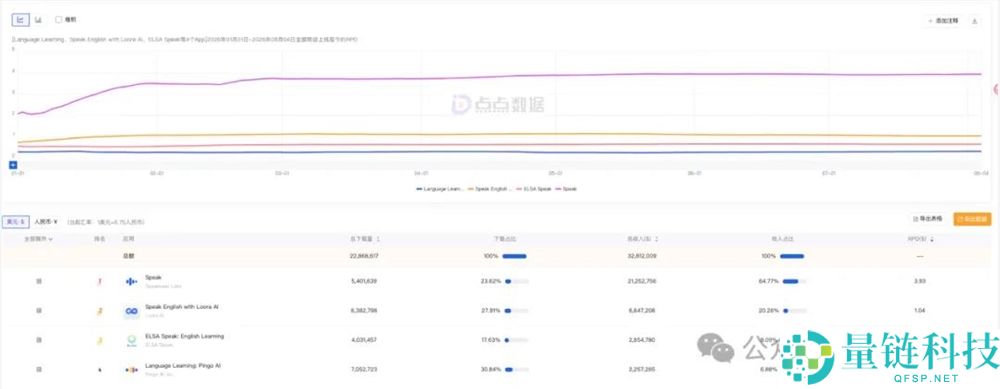The image size is (1000, 389).
Task: Click the small square icon in the Speak row
Action: (x=39, y=281)
